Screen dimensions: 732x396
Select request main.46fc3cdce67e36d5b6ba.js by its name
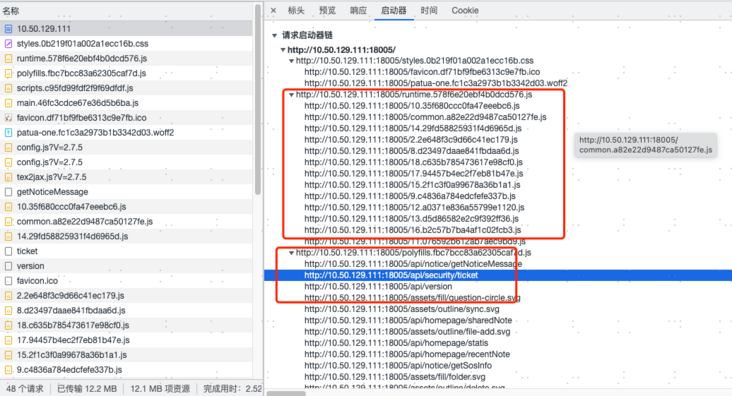pyautogui.click(x=77, y=103)
